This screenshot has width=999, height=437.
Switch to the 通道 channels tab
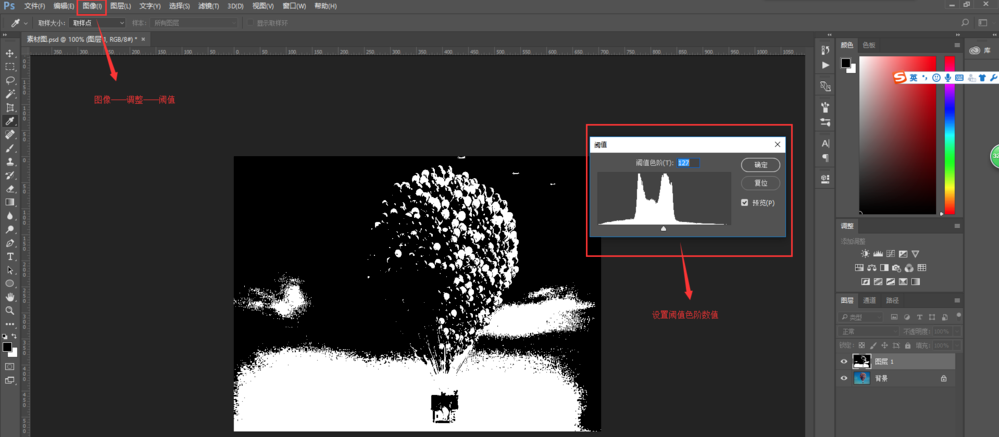point(870,300)
